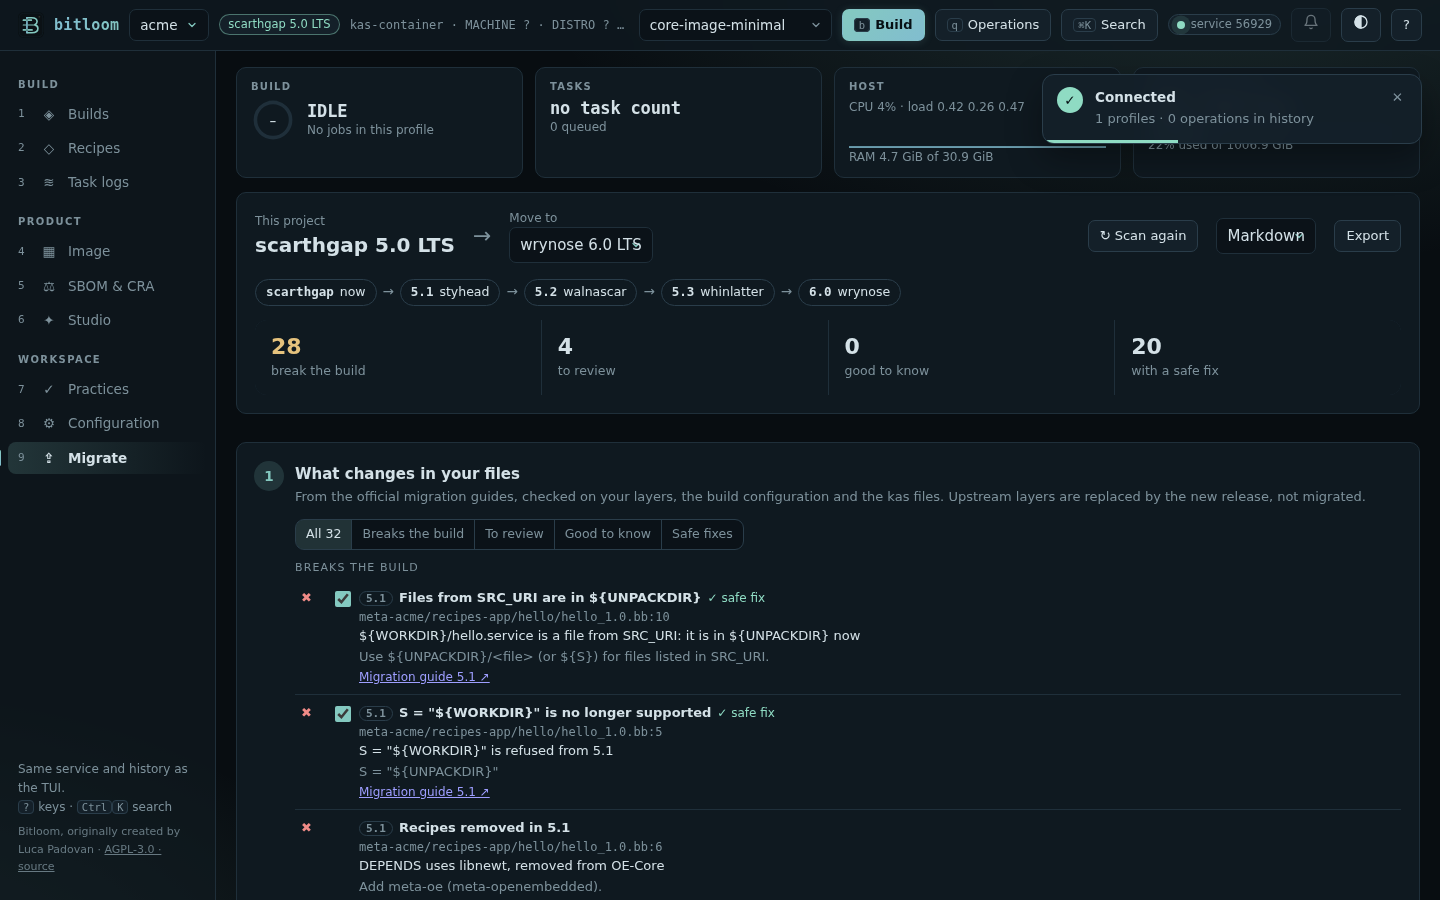The image size is (1440, 900).
Task: Toggle the dark/light theme icon
Action: pos(1361,24)
